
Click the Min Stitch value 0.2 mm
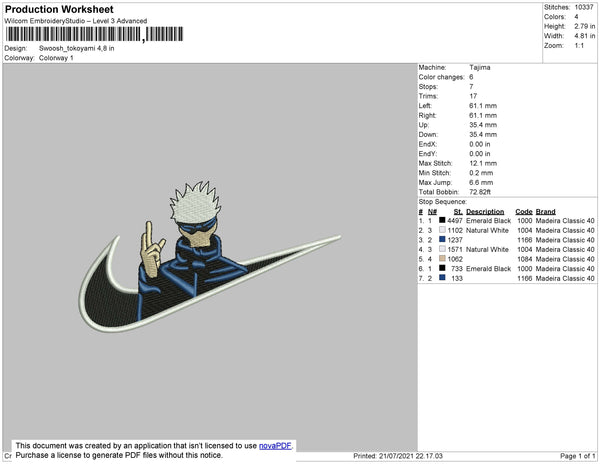point(481,173)
